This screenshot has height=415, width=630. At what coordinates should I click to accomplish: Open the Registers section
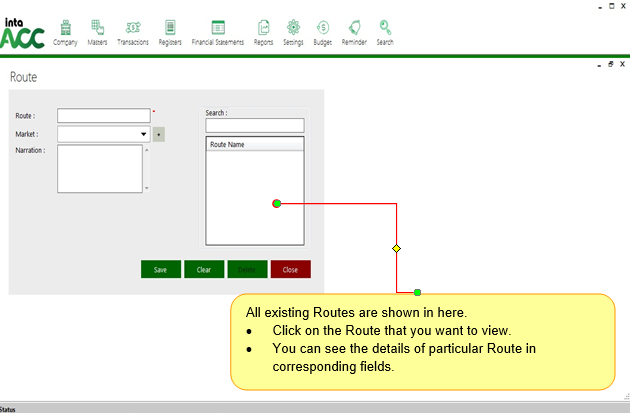click(170, 31)
